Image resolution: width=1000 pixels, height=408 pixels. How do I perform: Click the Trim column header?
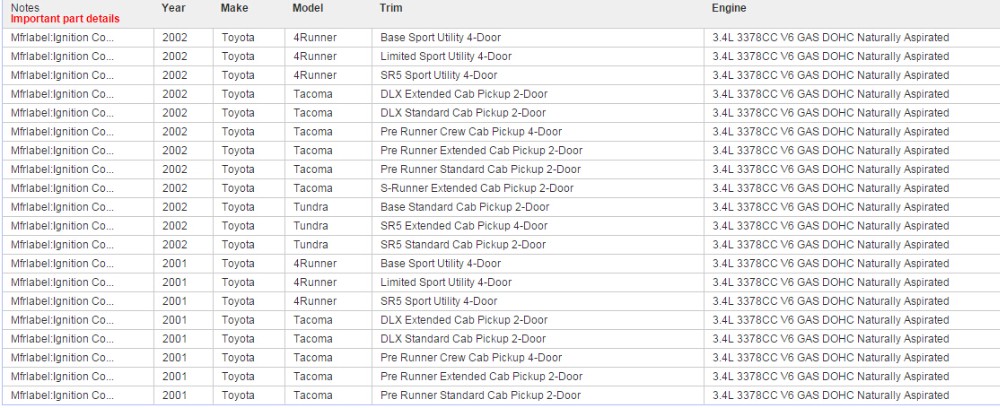tap(391, 8)
